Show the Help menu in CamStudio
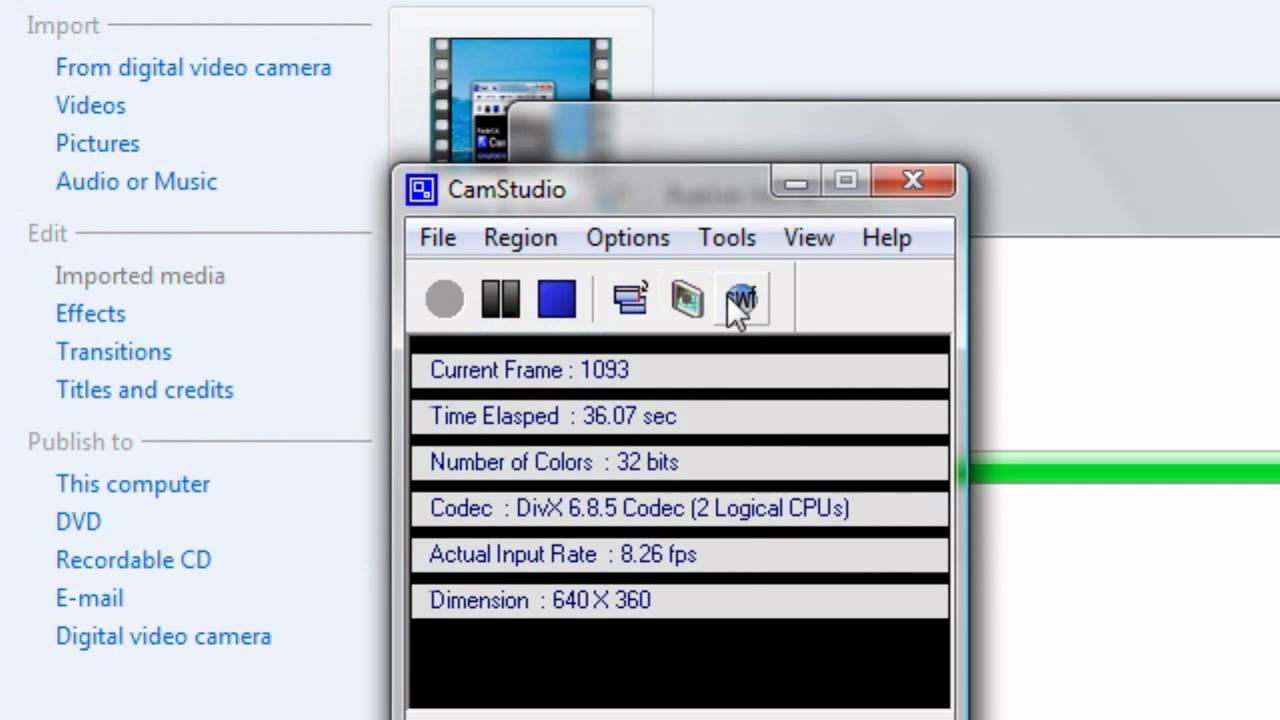Image resolution: width=1280 pixels, height=720 pixels. [x=886, y=238]
